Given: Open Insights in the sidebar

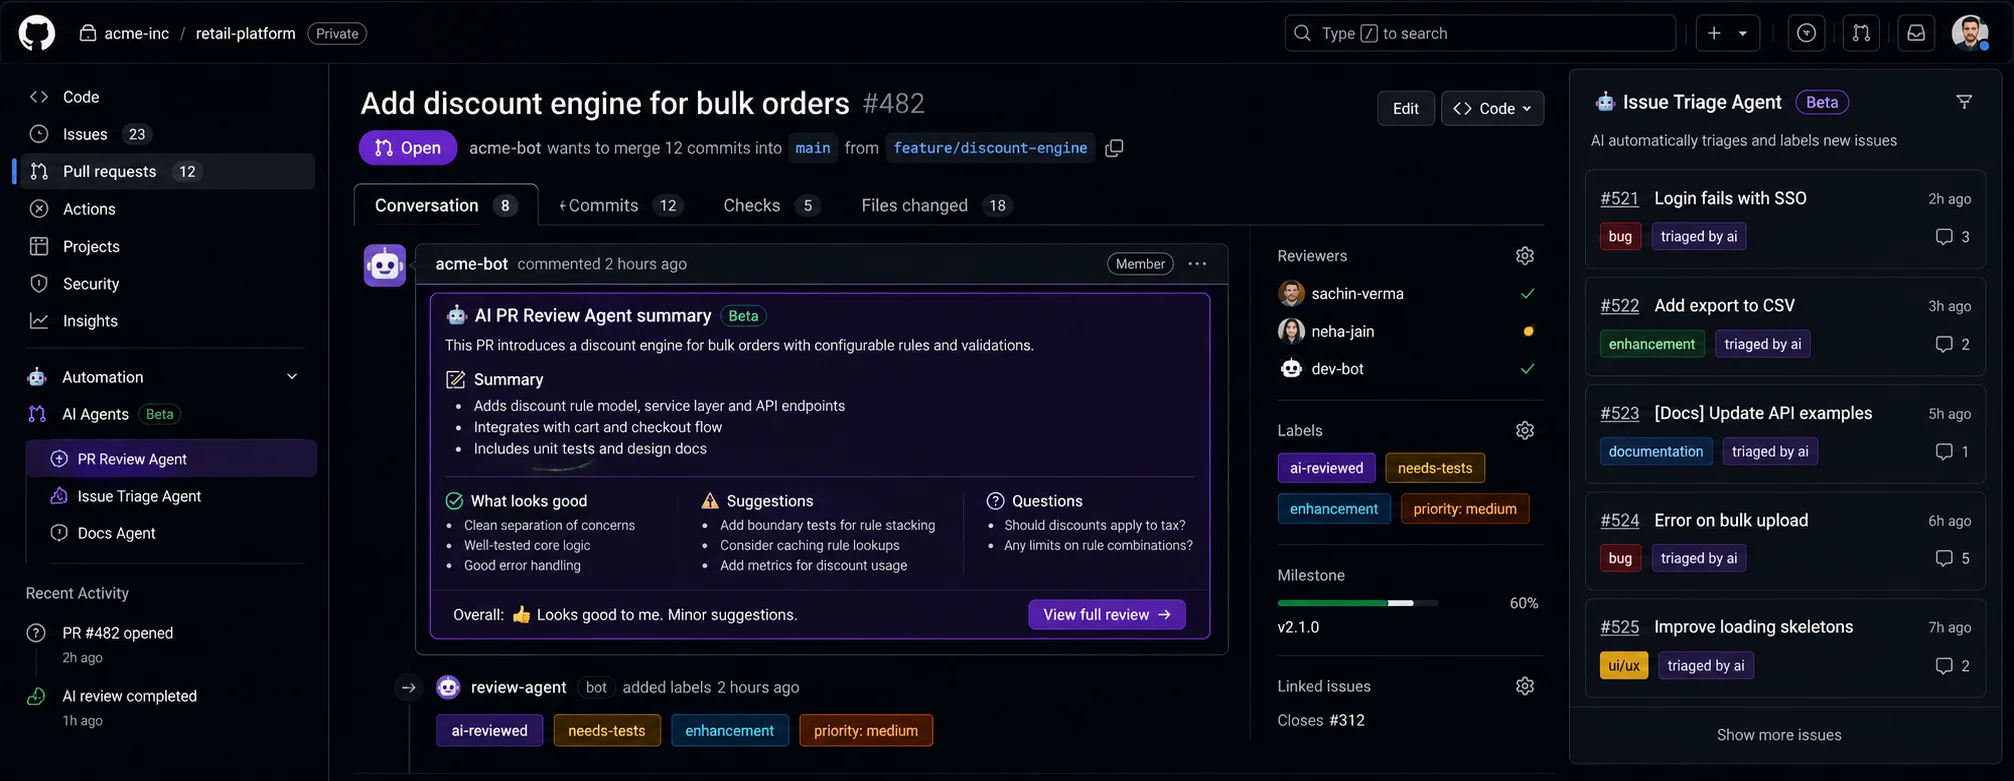Looking at the screenshot, I should [x=167, y=321].
